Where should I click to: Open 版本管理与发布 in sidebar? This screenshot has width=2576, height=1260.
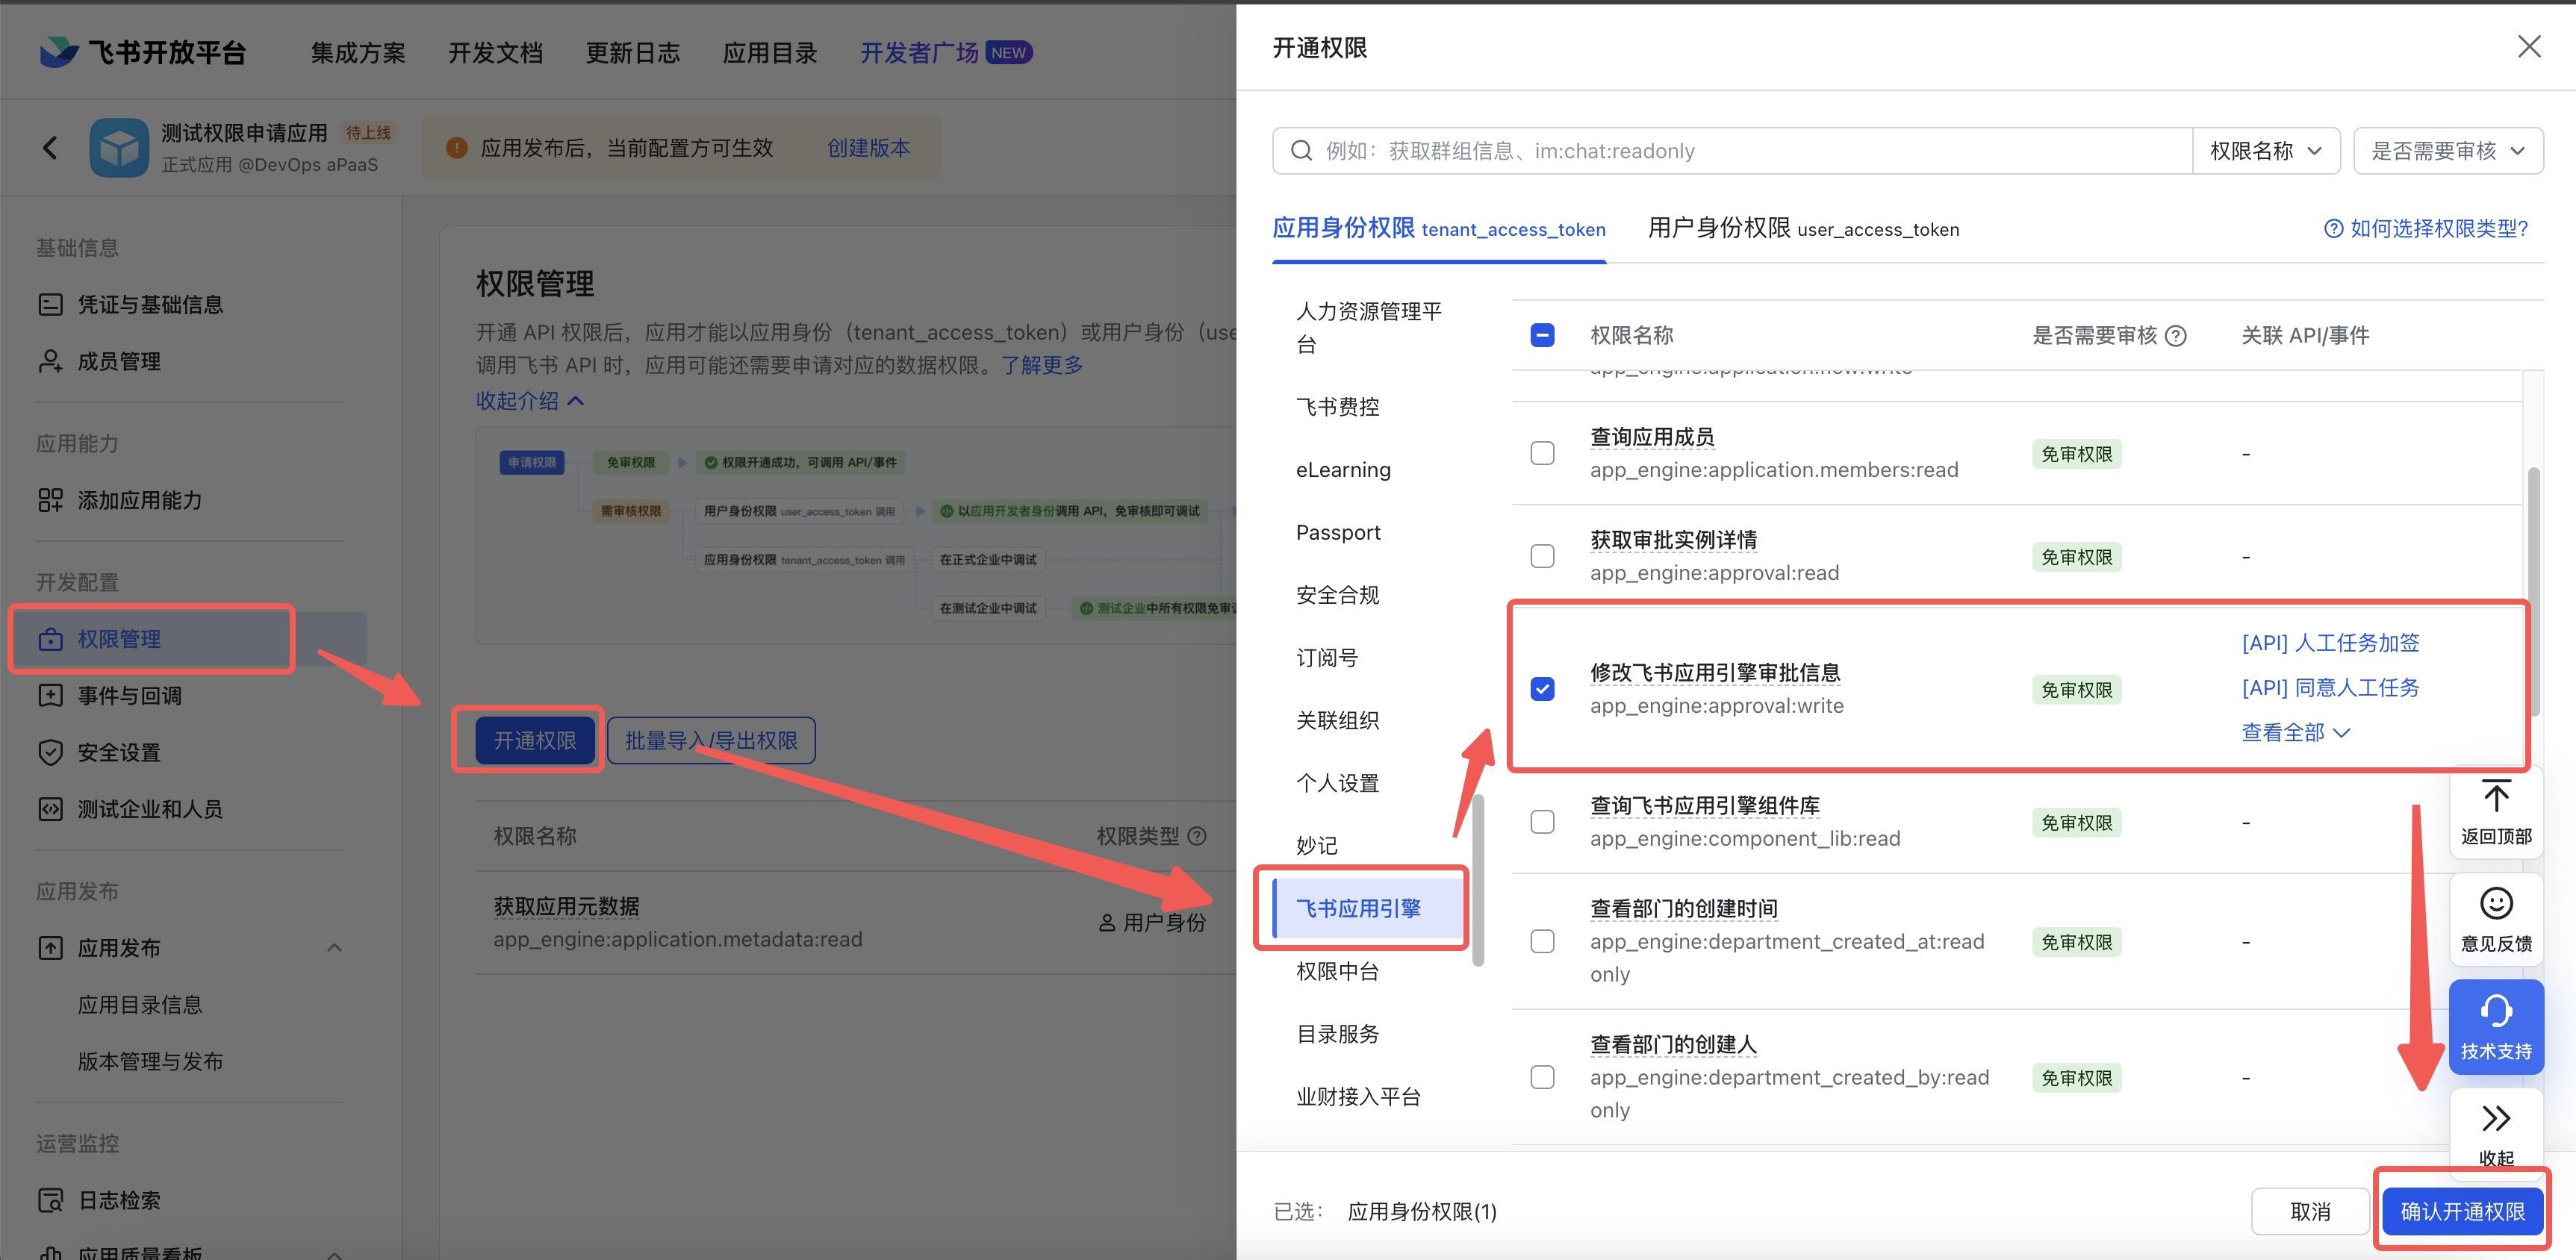pos(150,1061)
